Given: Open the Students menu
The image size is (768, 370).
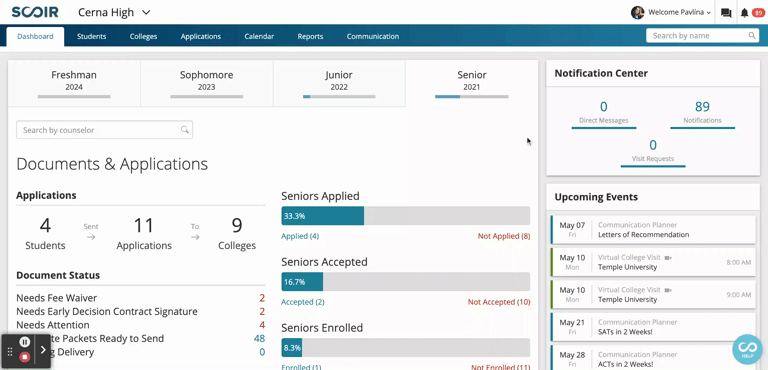Looking at the screenshot, I should click(x=92, y=36).
